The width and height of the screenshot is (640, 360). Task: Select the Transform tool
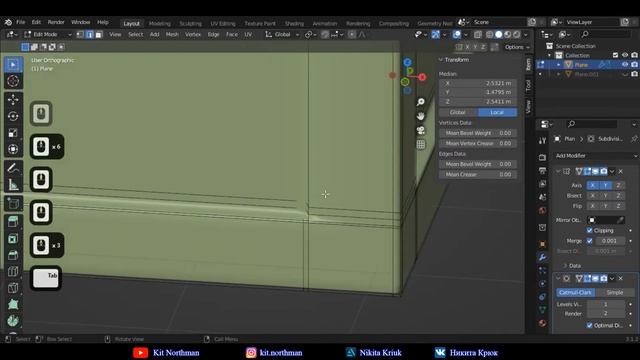coord(13,149)
